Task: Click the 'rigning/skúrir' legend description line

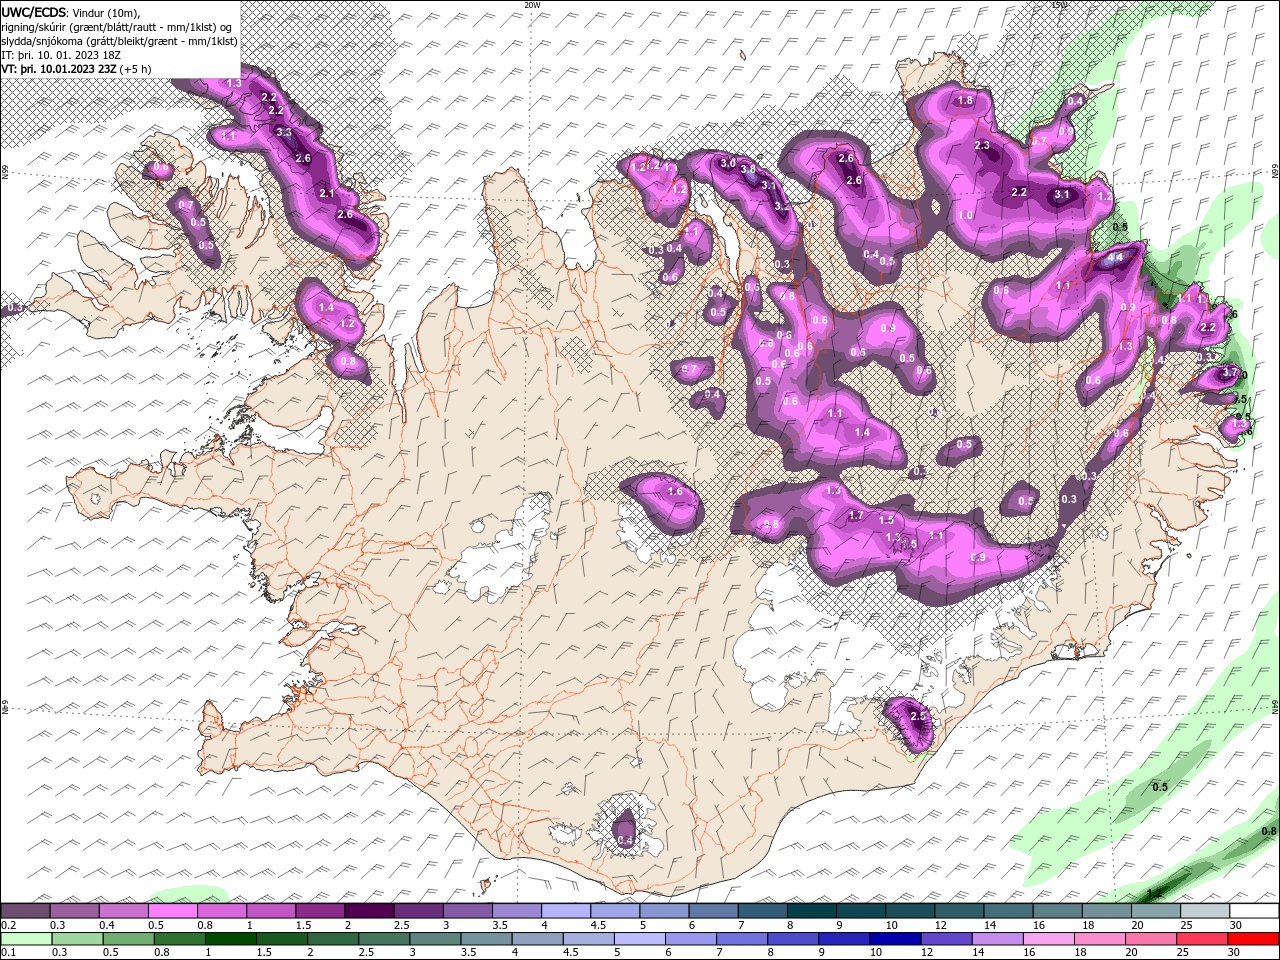Action: (115, 26)
